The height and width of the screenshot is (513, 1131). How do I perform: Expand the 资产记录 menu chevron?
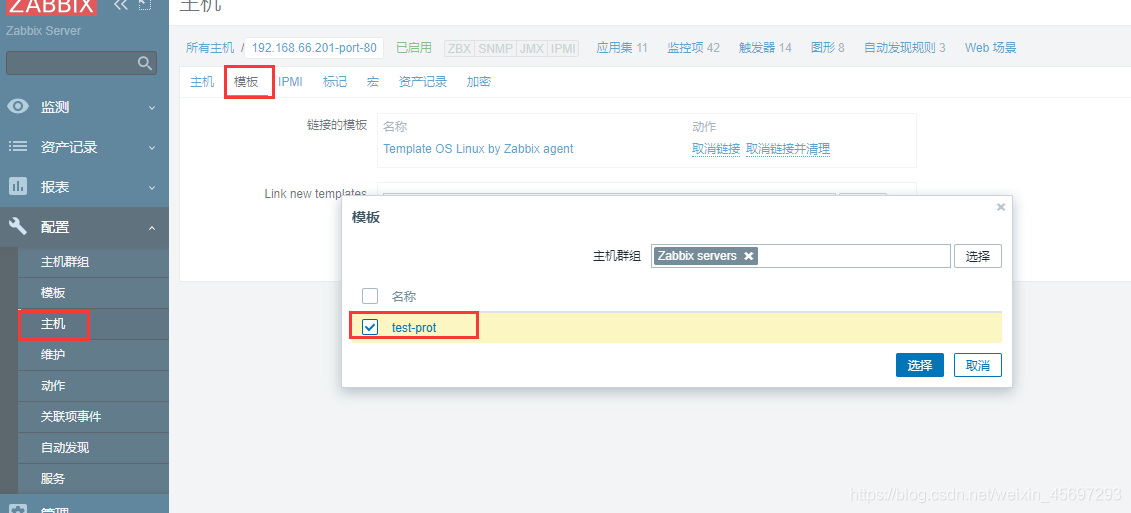click(151, 147)
